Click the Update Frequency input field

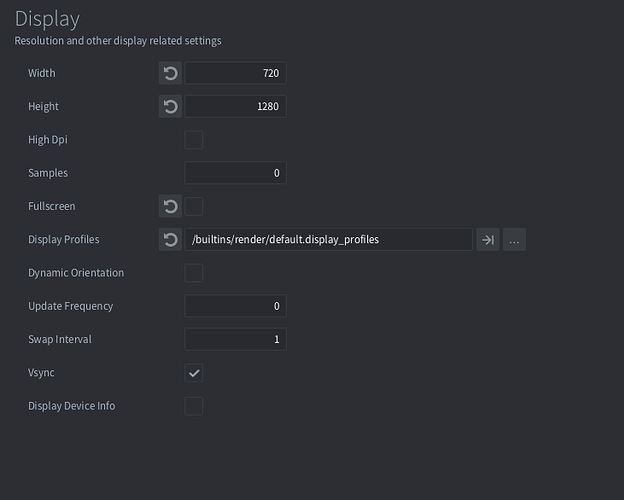click(236, 306)
